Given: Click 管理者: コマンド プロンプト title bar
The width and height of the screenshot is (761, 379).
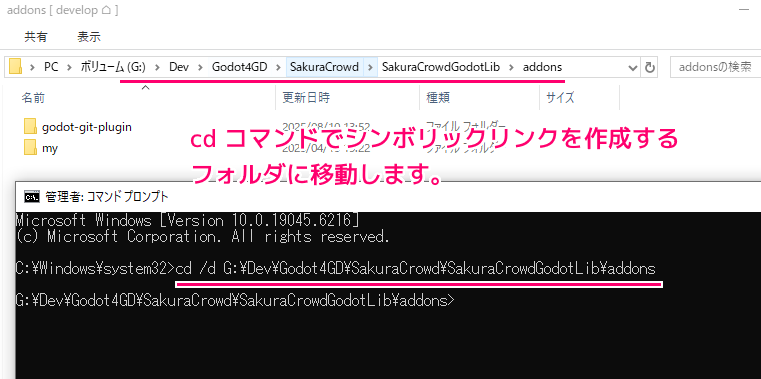Looking at the screenshot, I should tap(107, 197).
